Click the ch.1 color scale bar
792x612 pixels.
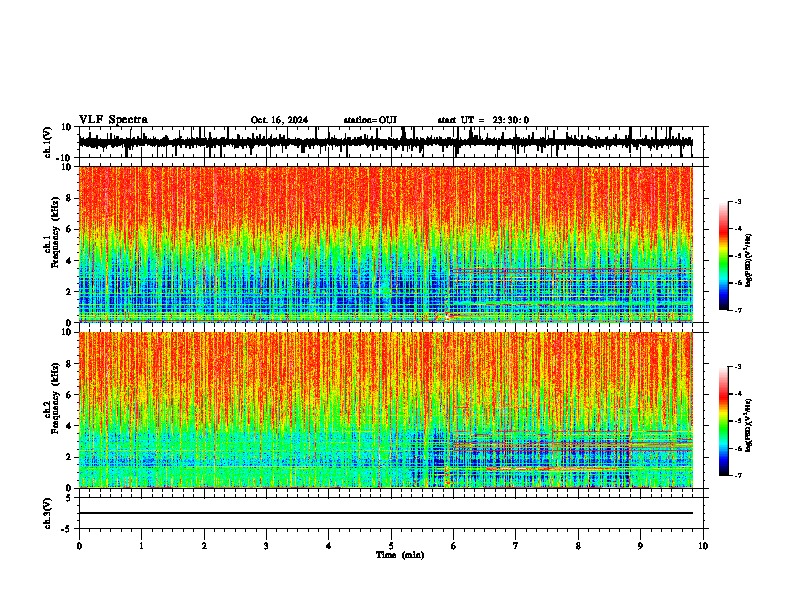[x=723, y=256]
